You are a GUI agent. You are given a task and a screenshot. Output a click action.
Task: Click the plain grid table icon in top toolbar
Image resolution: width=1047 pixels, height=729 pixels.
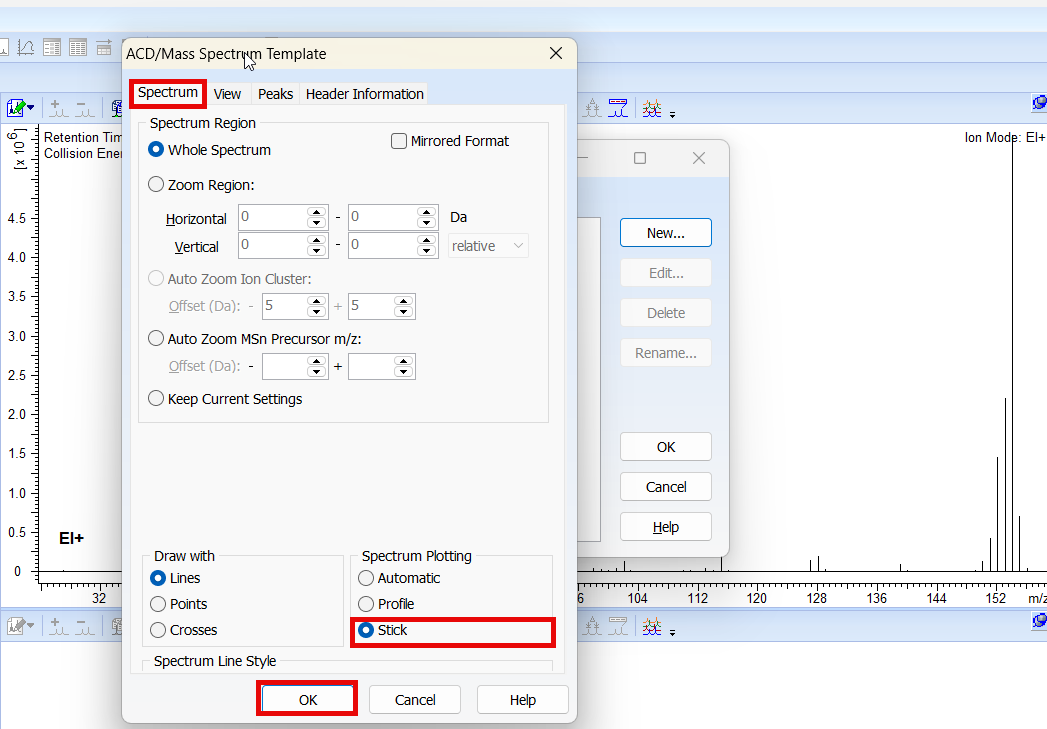point(78,47)
